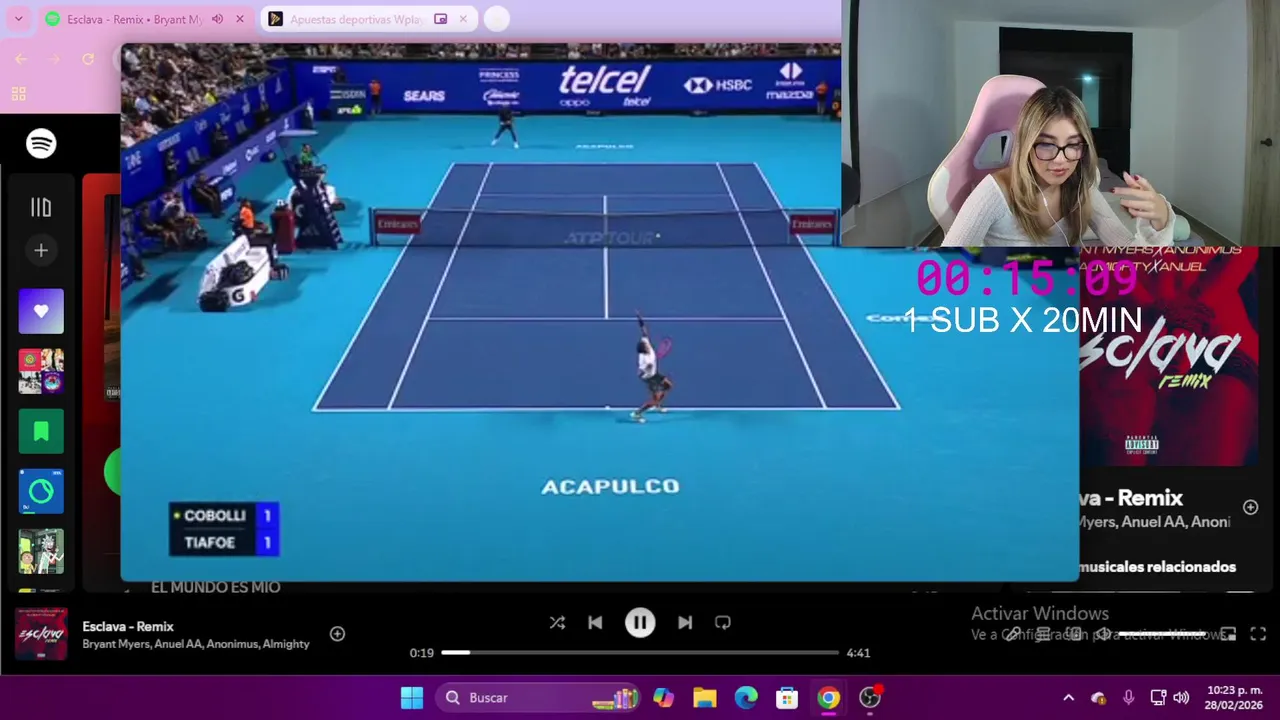The image size is (1280, 720).
Task: Open the Windows Start menu
Action: coord(412,698)
